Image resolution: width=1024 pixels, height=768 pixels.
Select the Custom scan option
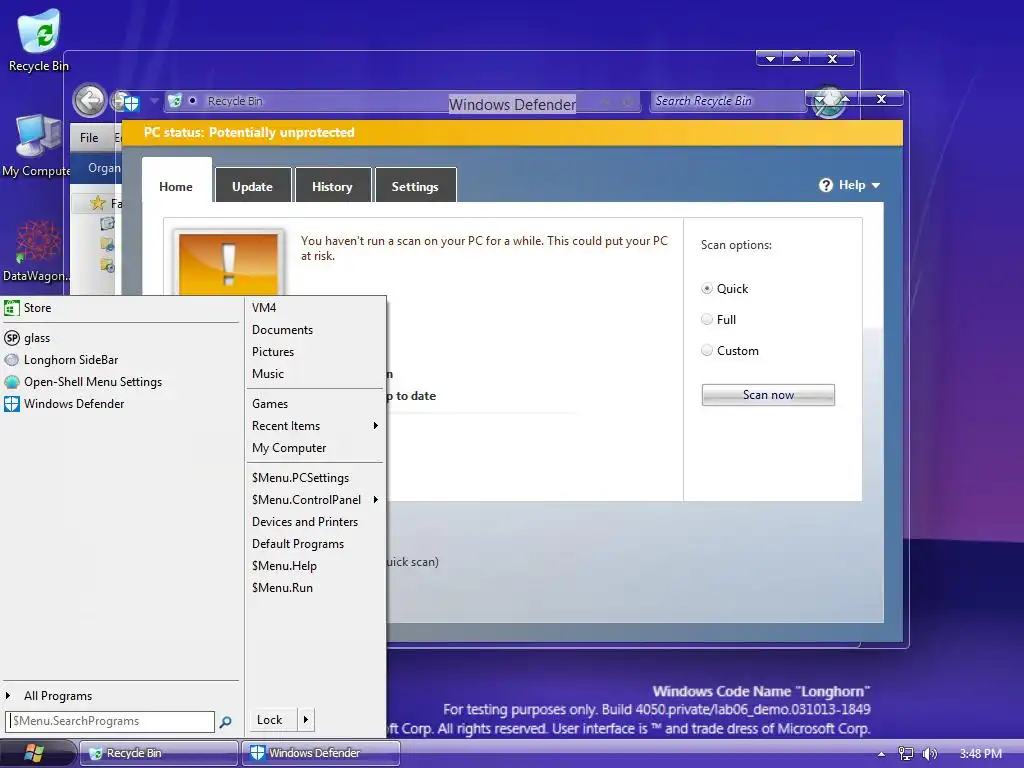tap(707, 350)
